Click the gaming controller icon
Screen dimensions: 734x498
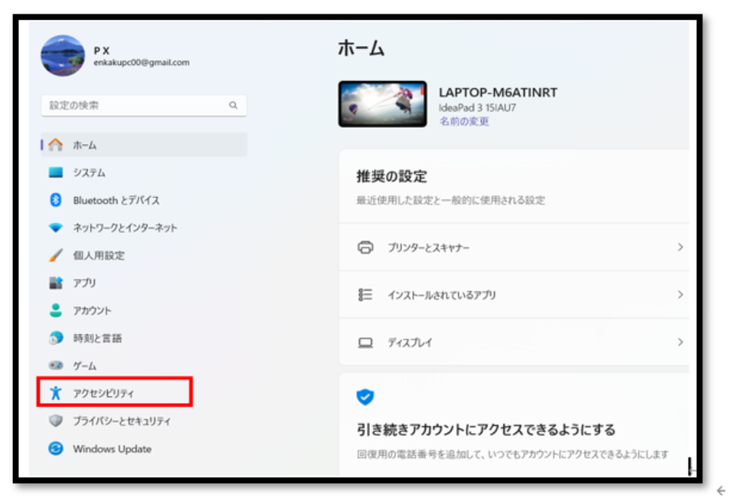56,365
